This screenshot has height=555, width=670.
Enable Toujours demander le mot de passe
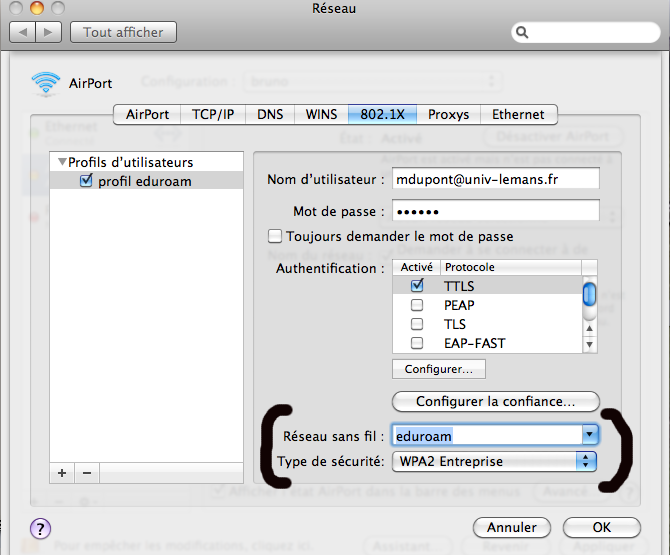coord(275,237)
